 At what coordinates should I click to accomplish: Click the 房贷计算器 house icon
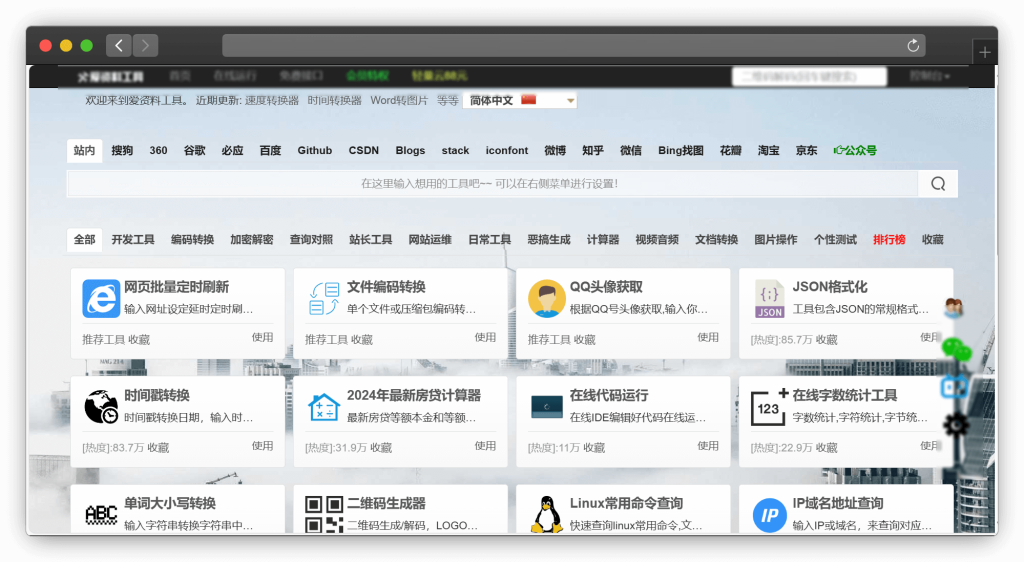tap(324, 408)
